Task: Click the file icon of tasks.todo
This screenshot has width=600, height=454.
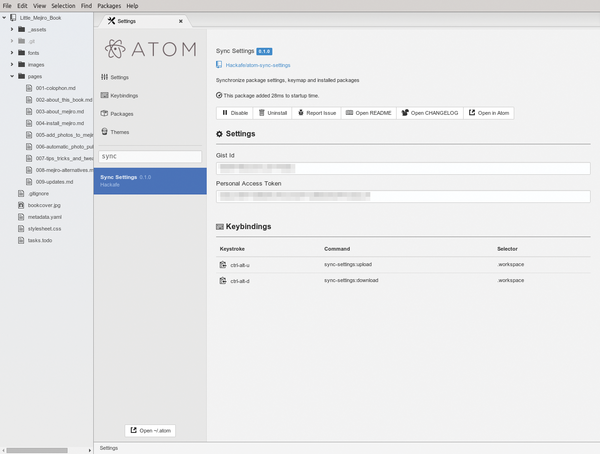Action: (x=21, y=240)
